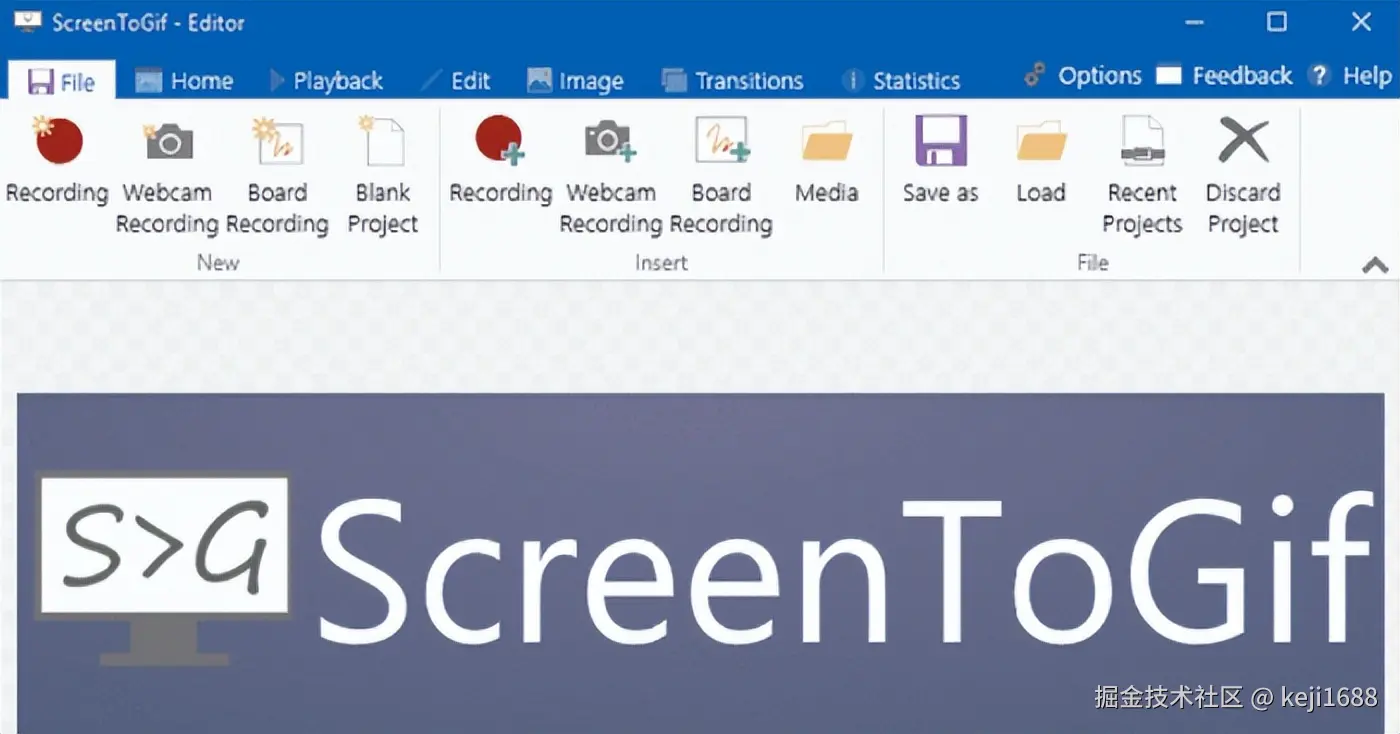Open the Image tab
1400x734 pixels.
pyautogui.click(x=575, y=81)
